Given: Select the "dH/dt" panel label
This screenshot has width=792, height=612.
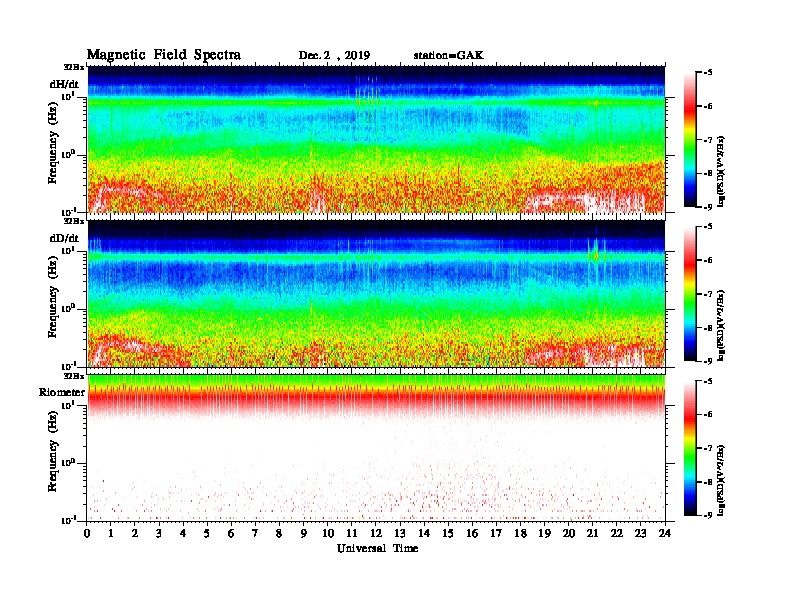Looking at the screenshot, I should [64, 84].
